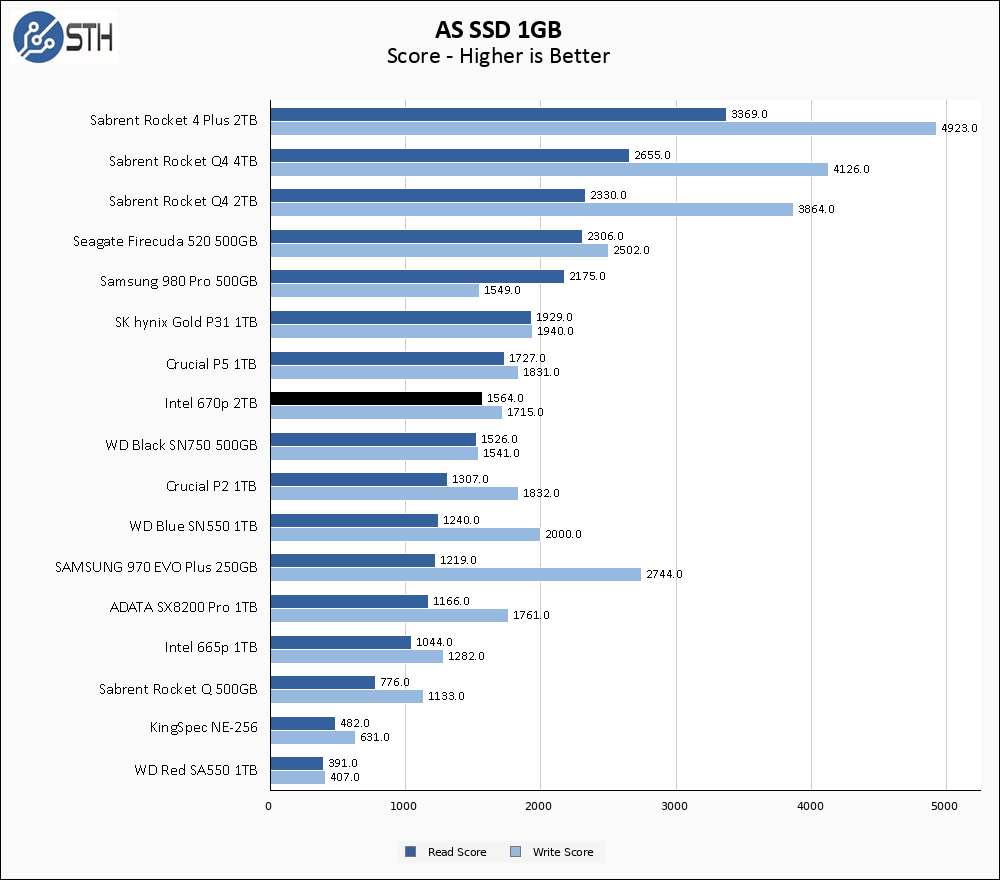
Task: Select the Crucial P5 1TB label
Action: coord(211,364)
